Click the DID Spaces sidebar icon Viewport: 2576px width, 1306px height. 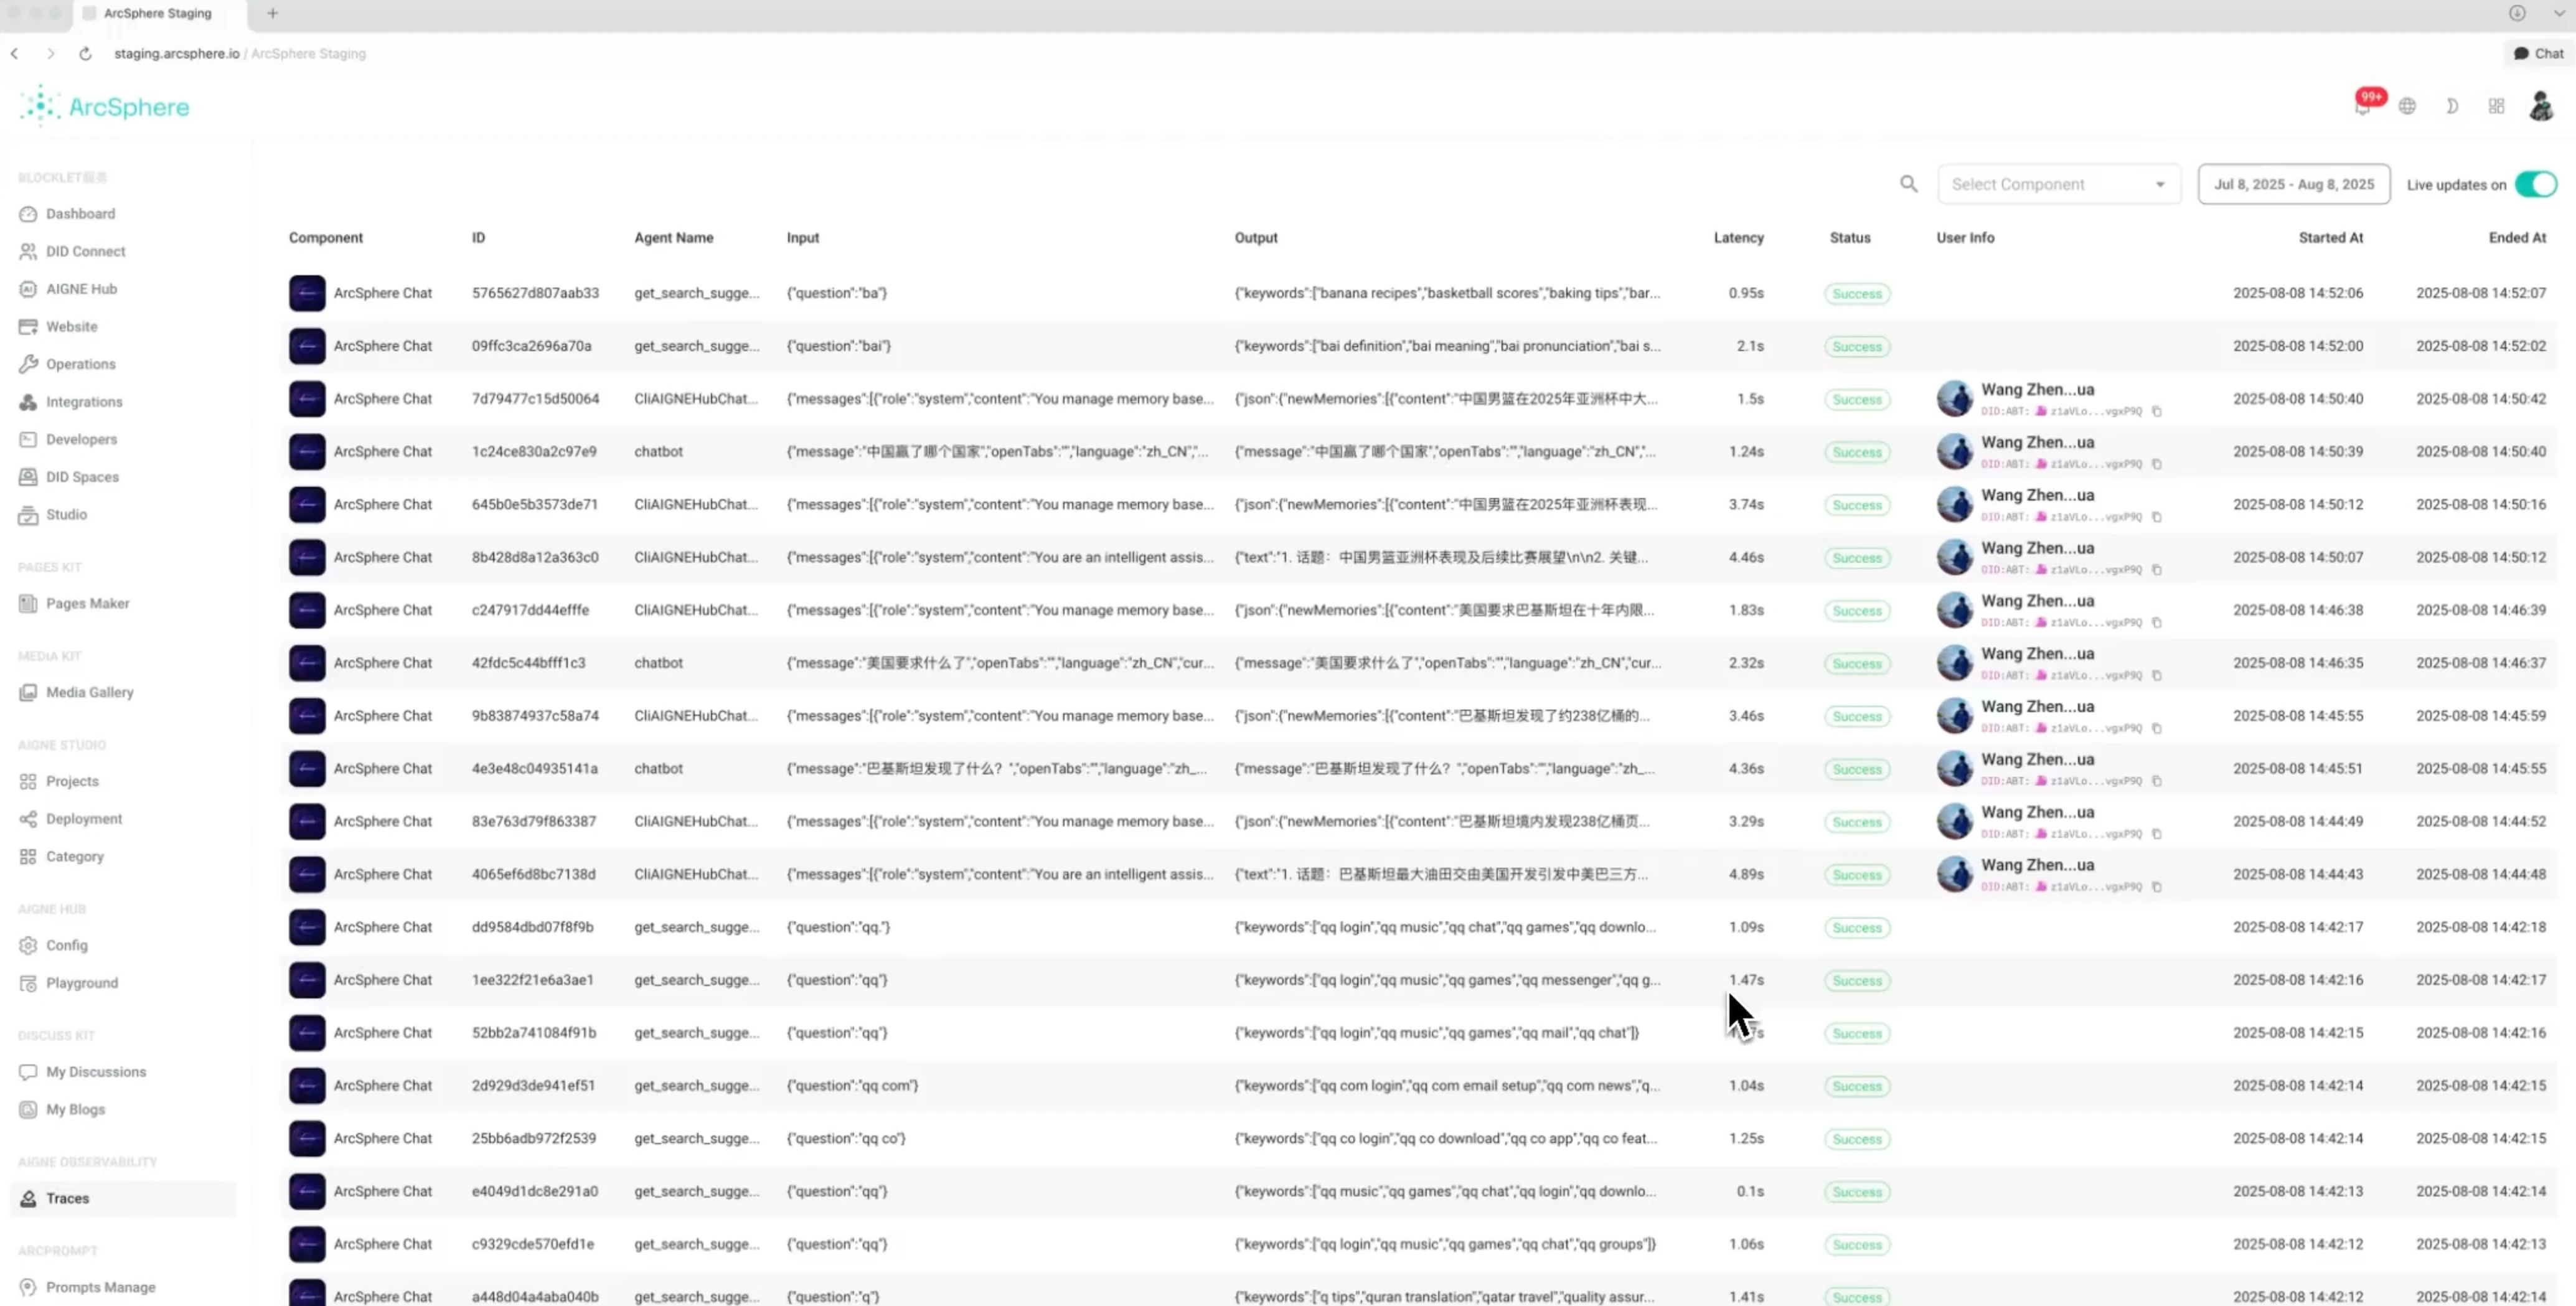click(28, 477)
